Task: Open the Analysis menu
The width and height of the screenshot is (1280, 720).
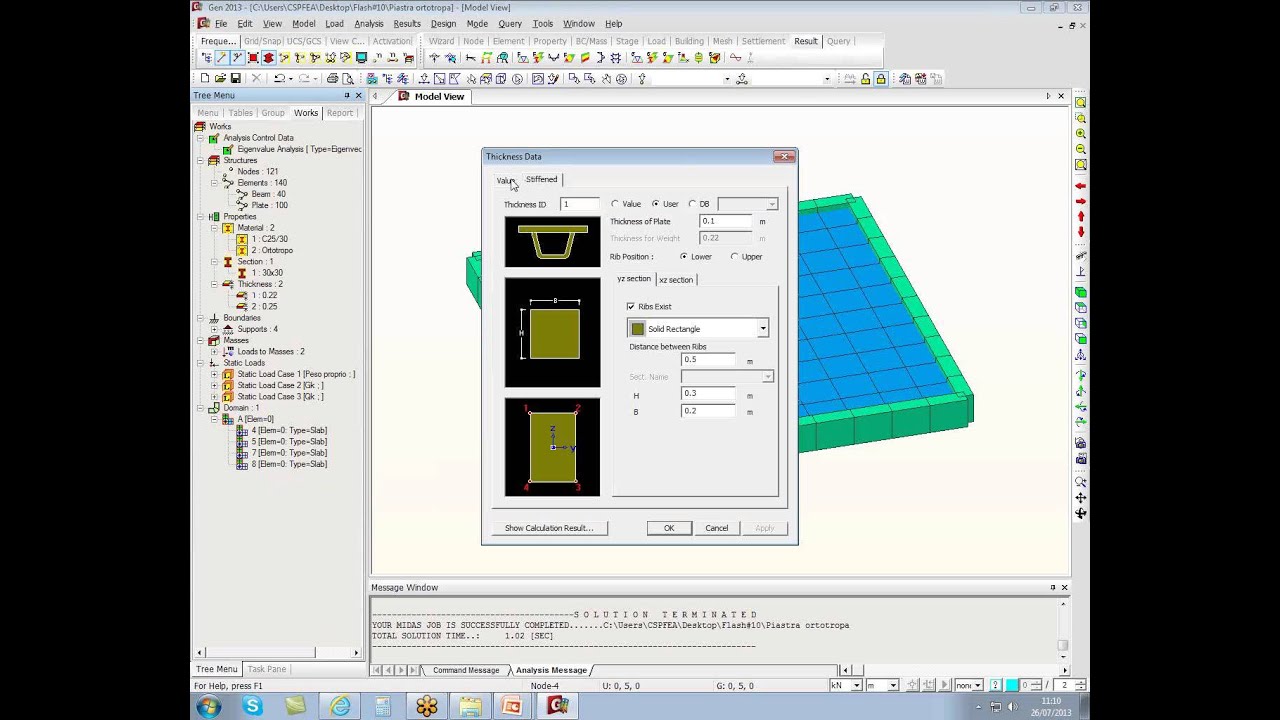Action: pyautogui.click(x=368, y=24)
